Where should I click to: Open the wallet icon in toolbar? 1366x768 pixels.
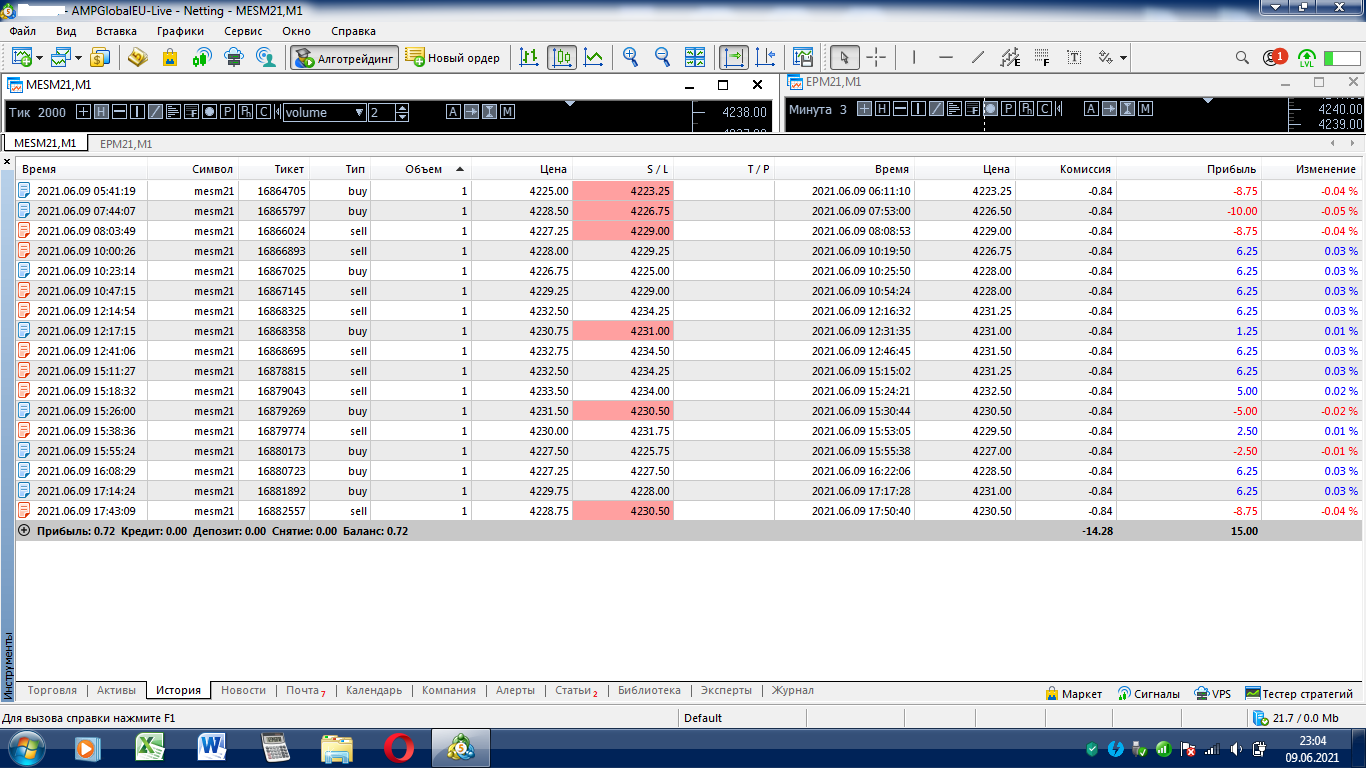[x=137, y=57]
